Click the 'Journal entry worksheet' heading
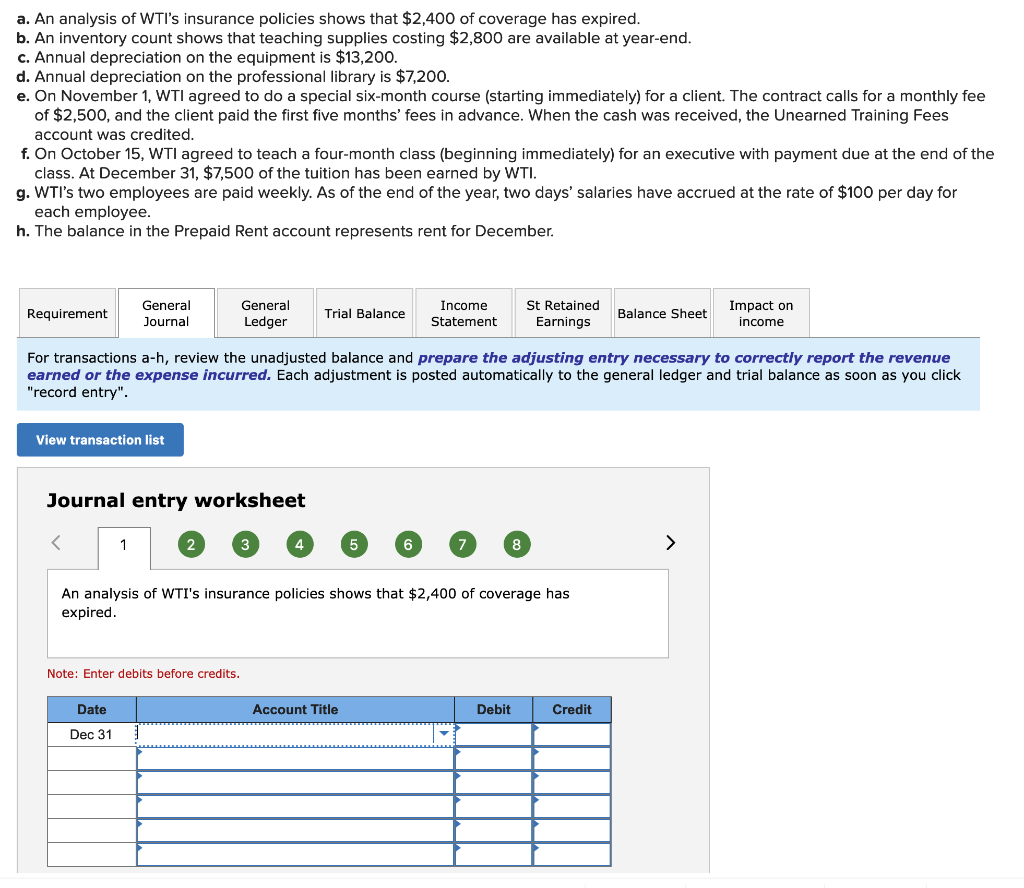1024x888 pixels. pos(176,500)
